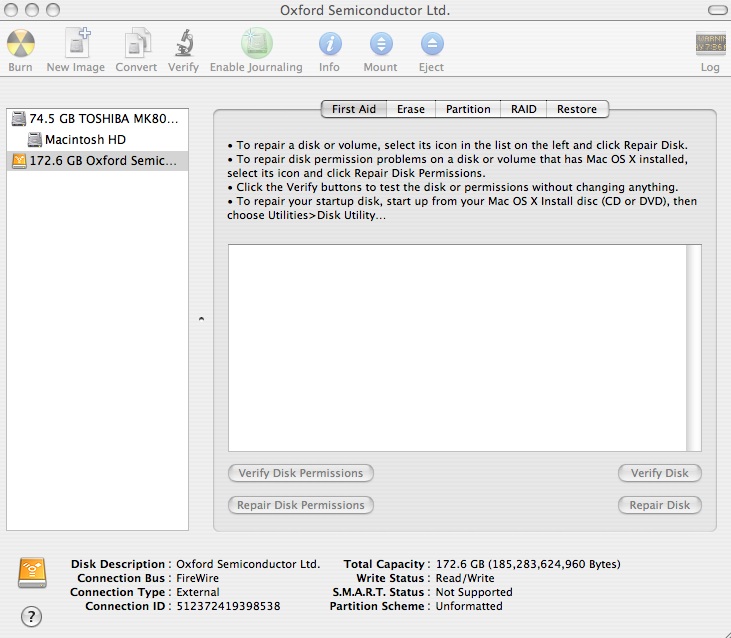Click Disk Description Oxford Semiconductor Ltd. value

[248, 564]
